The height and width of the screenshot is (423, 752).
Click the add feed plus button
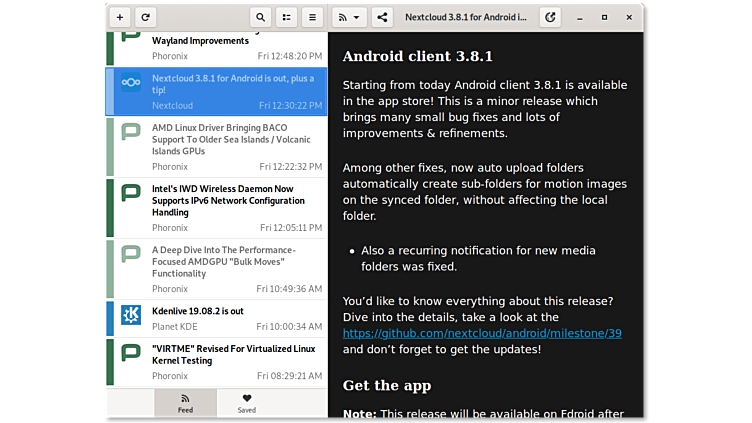tap(120, 17)
